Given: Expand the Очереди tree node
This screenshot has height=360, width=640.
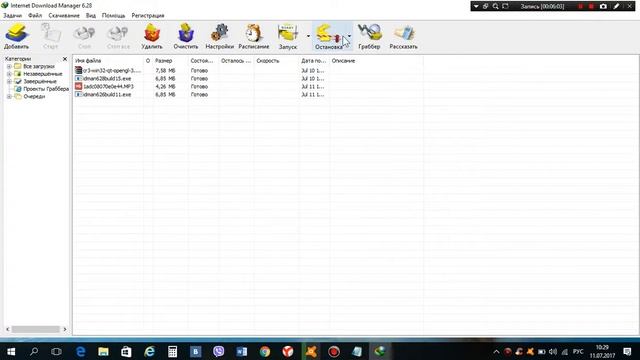Looking at the screenshot, I should [9, 96].
